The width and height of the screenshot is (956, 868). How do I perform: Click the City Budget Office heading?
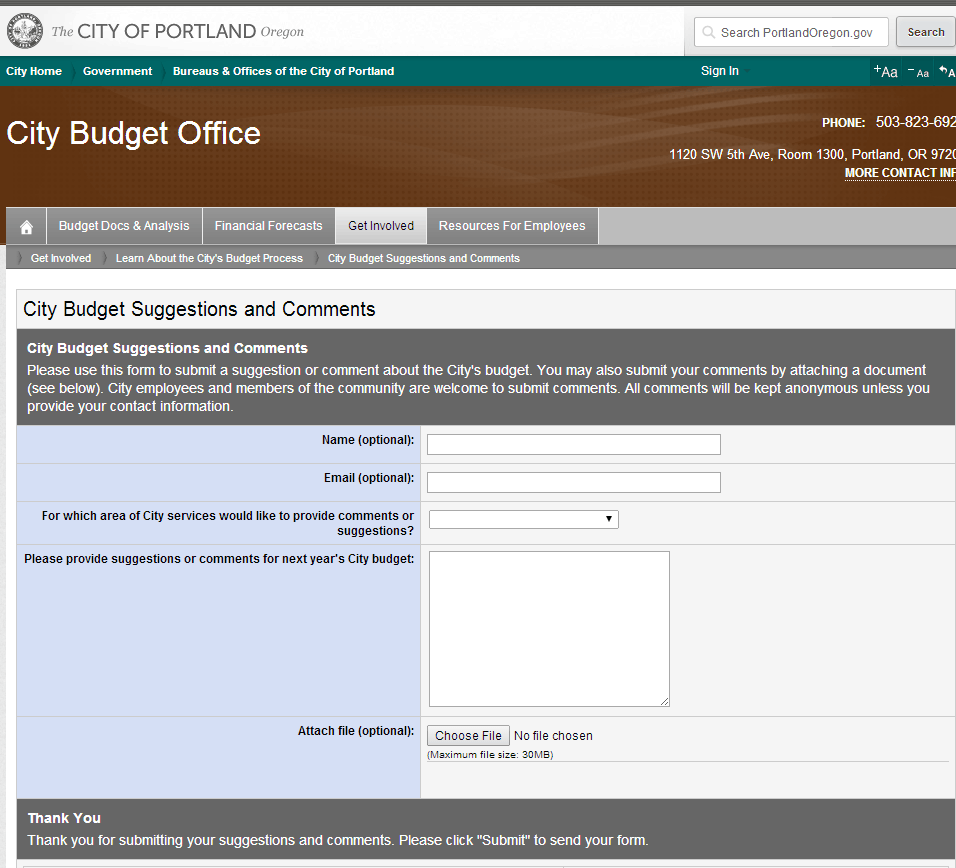pos(134,133)
